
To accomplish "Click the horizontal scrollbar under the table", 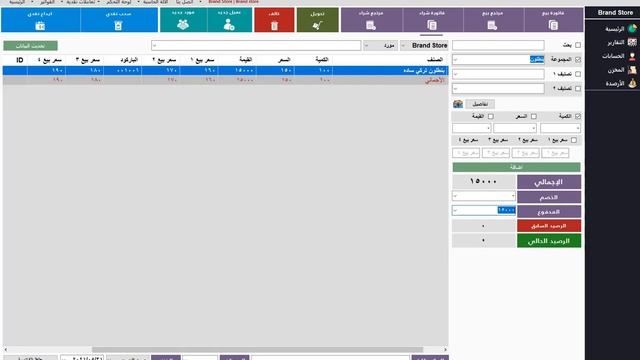I will tap(257, 349).
